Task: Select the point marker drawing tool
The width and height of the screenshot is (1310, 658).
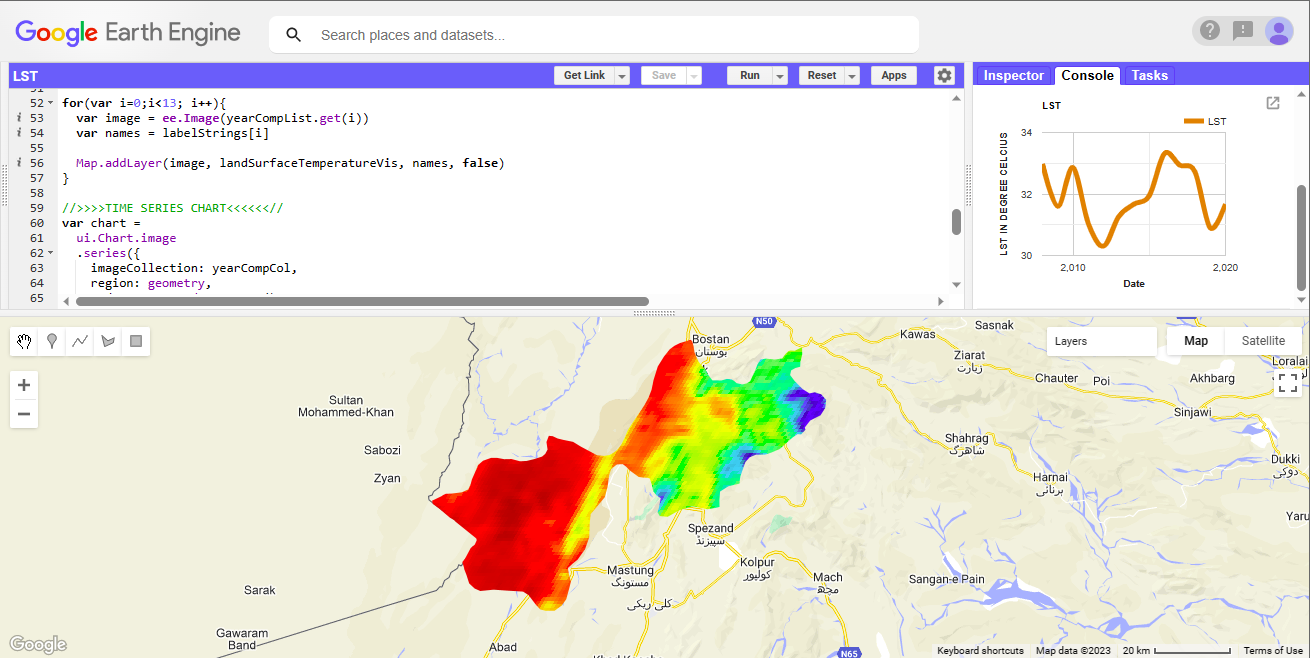Action: point(51,341)
